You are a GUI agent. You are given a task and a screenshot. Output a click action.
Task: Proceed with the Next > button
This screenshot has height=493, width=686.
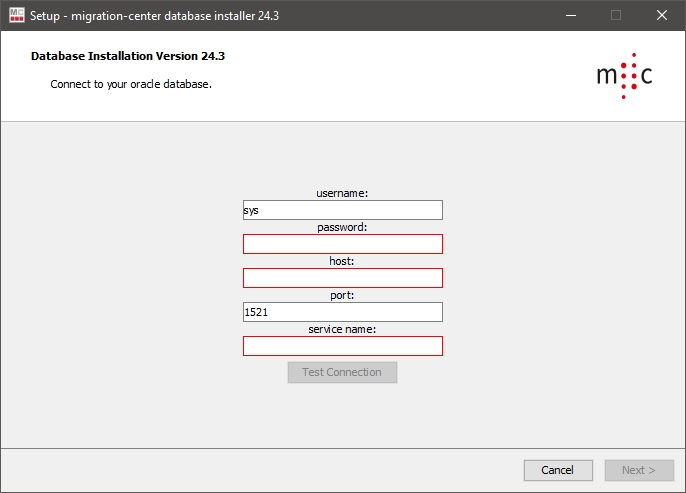tap(639, 470)
